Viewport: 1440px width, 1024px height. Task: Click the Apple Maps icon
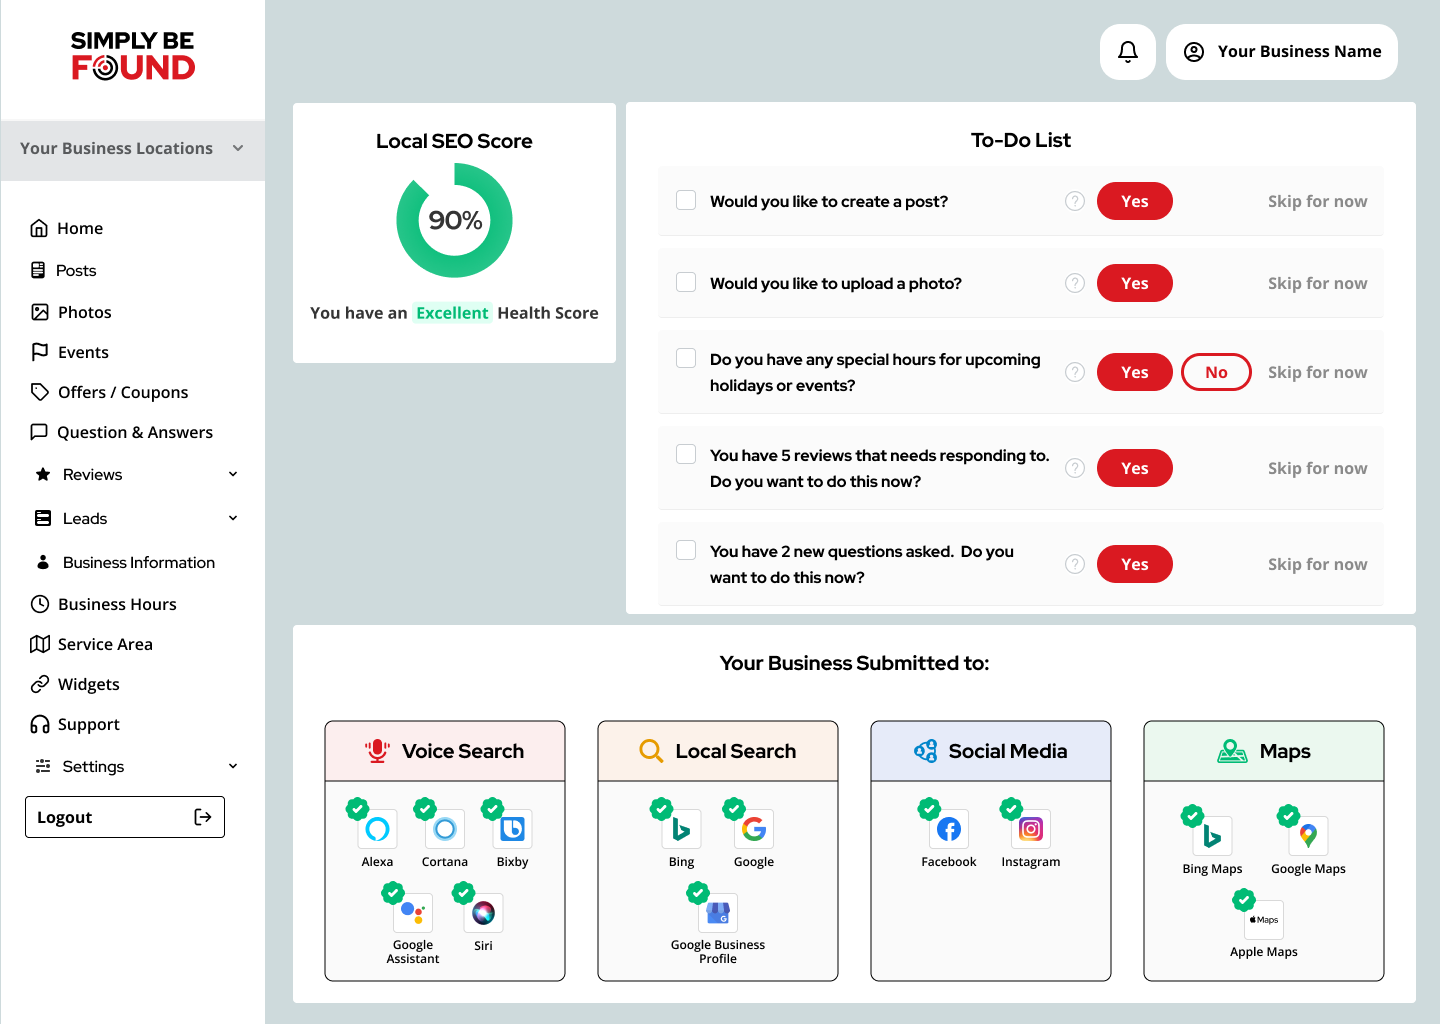1263,918
